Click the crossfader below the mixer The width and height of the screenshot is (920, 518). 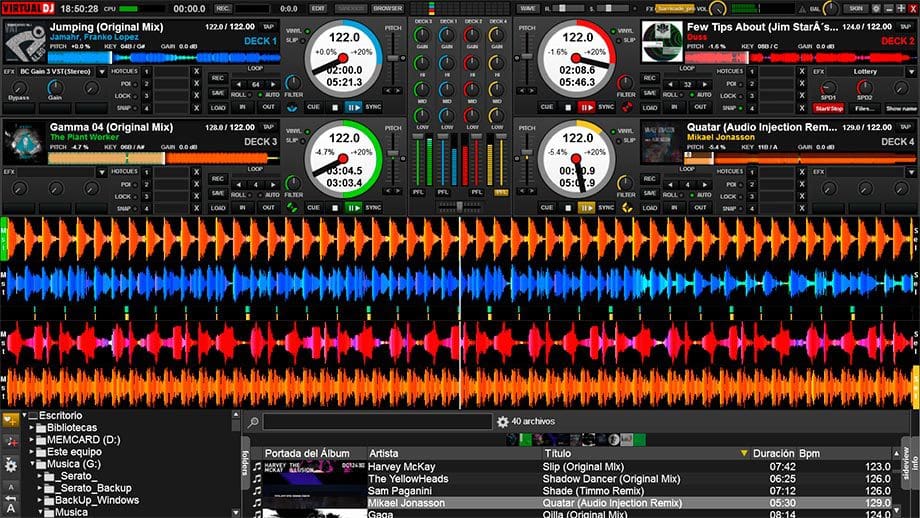click(459, 206)
